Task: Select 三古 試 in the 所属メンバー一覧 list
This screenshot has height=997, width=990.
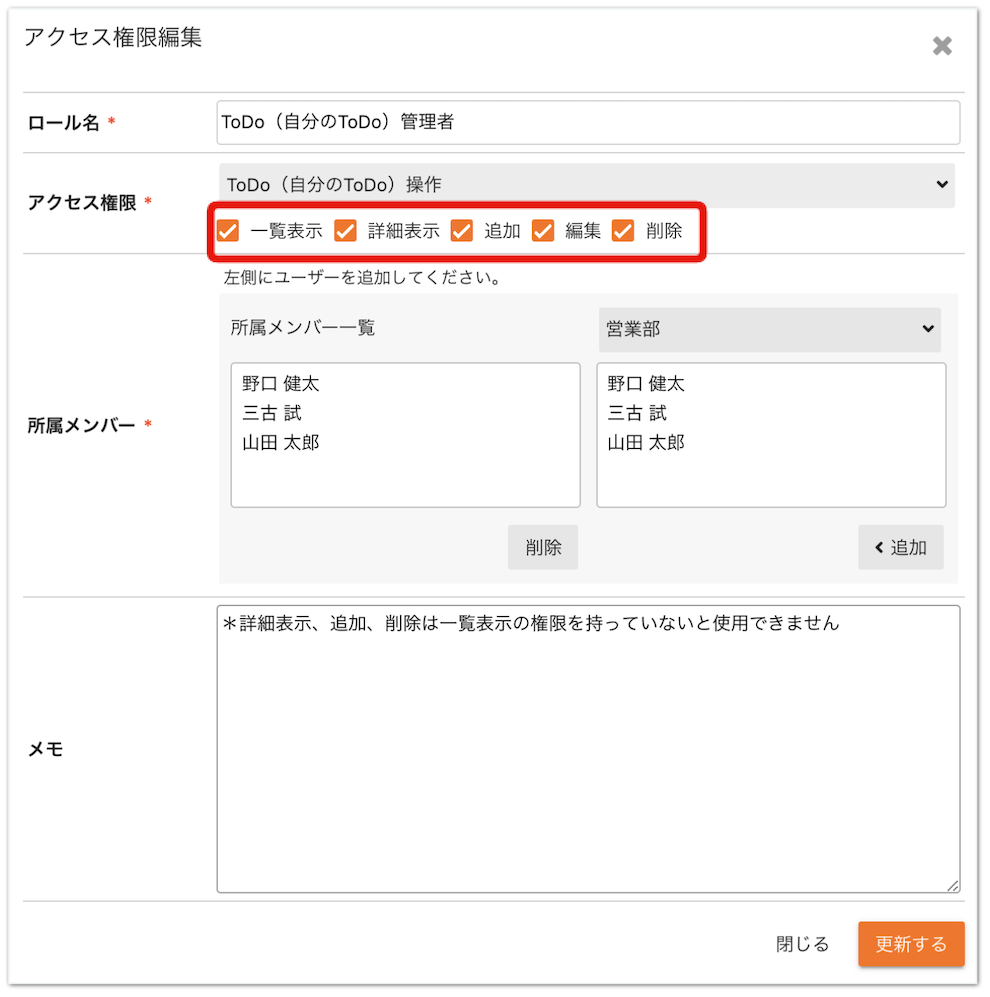Action: point(272,413)
